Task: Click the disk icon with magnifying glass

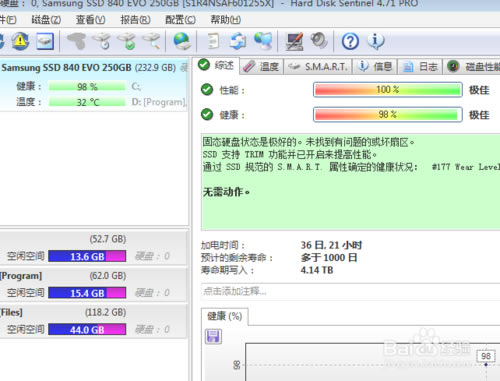Action: pos(152,41)
